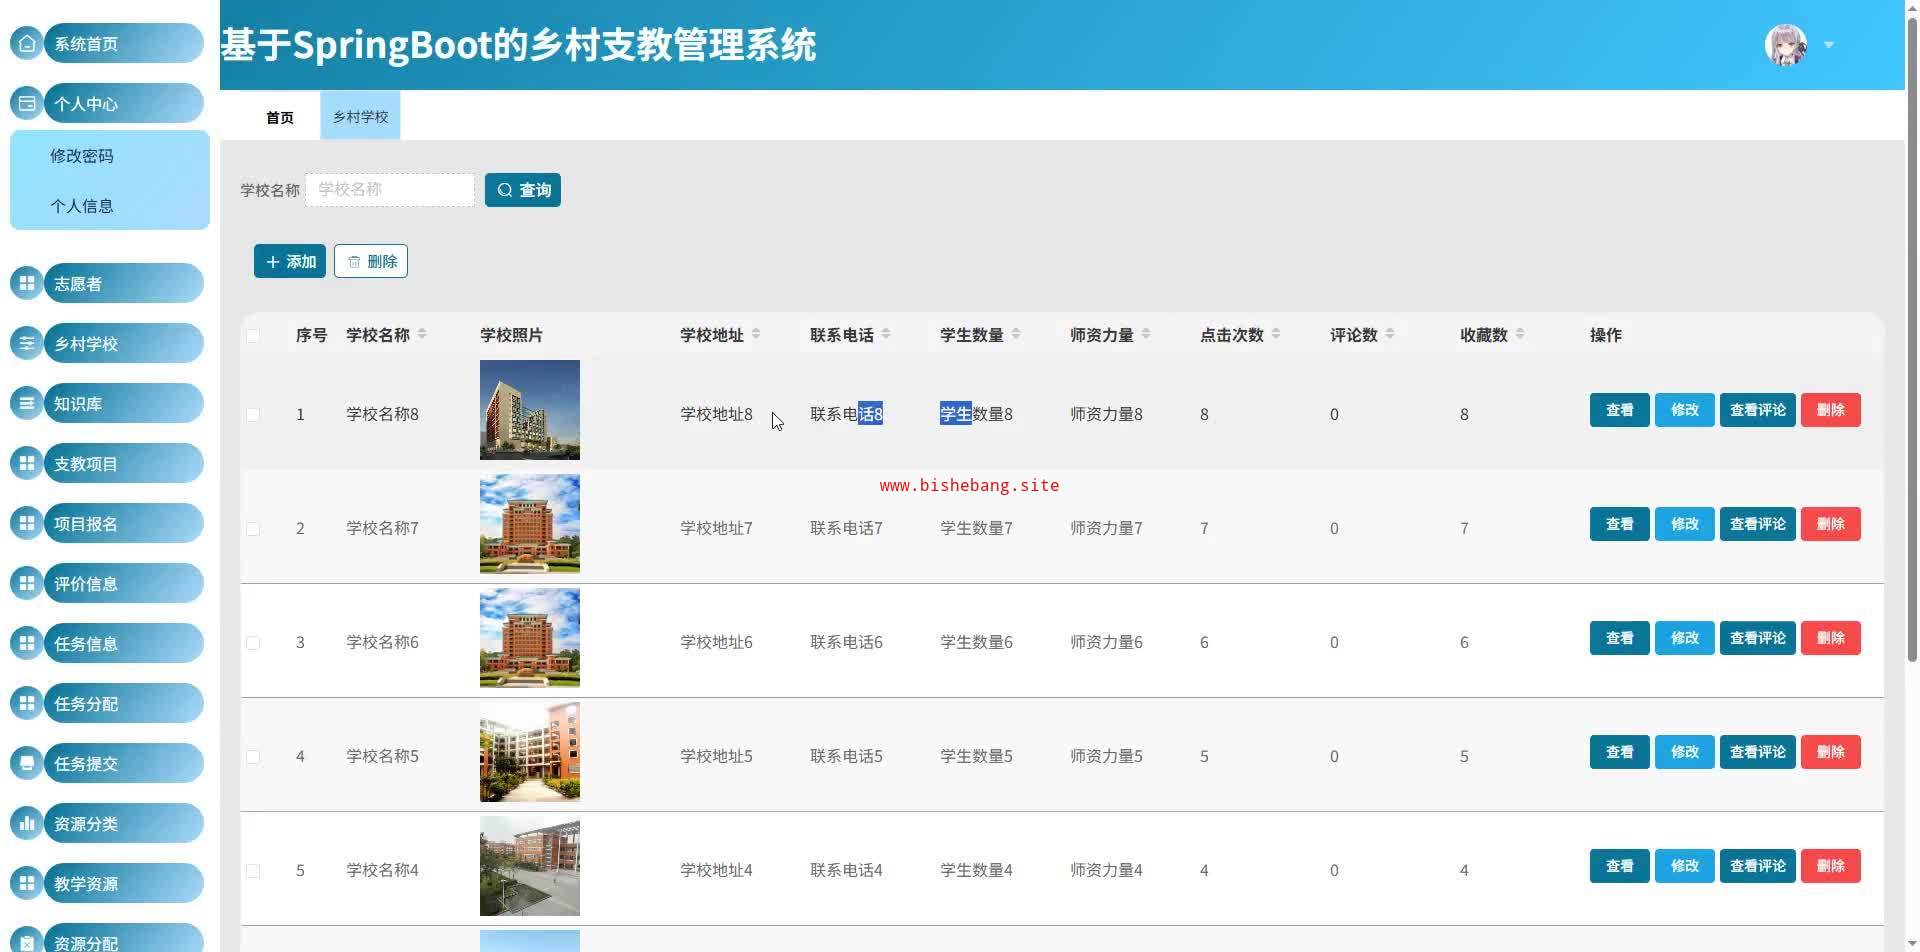1920x952 pixels.
Task: Click the 资源分类 bar chart icon
Action: click(x=27, y=823)
